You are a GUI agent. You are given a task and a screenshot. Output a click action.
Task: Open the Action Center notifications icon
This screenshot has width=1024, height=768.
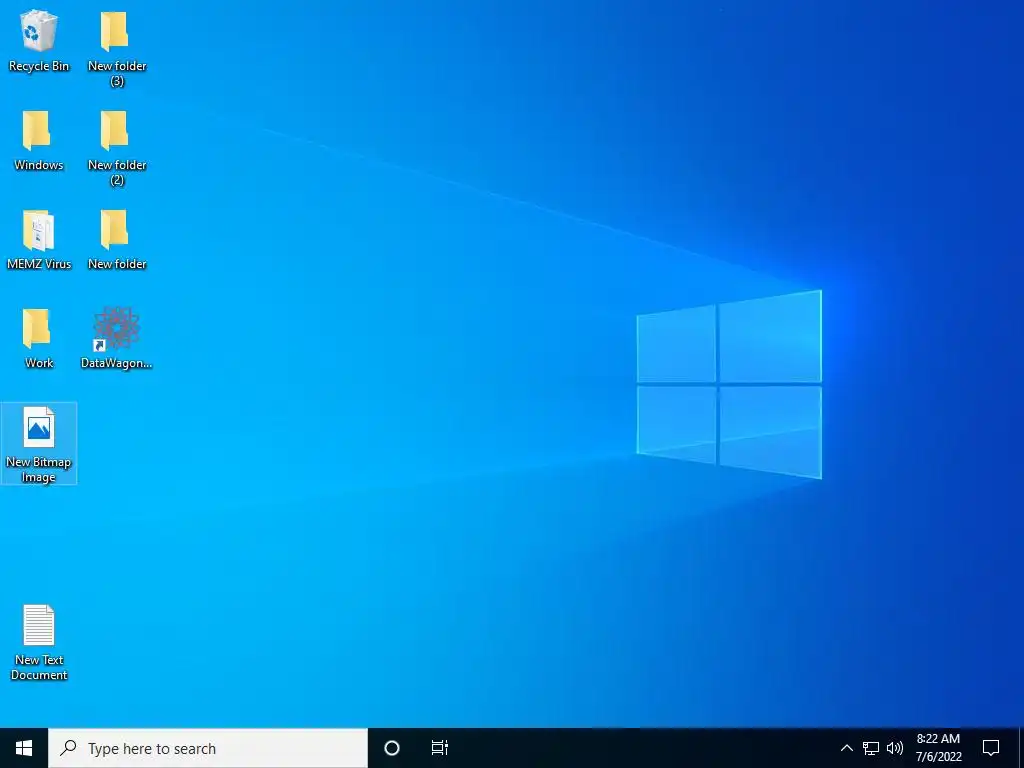coord(991,748)
